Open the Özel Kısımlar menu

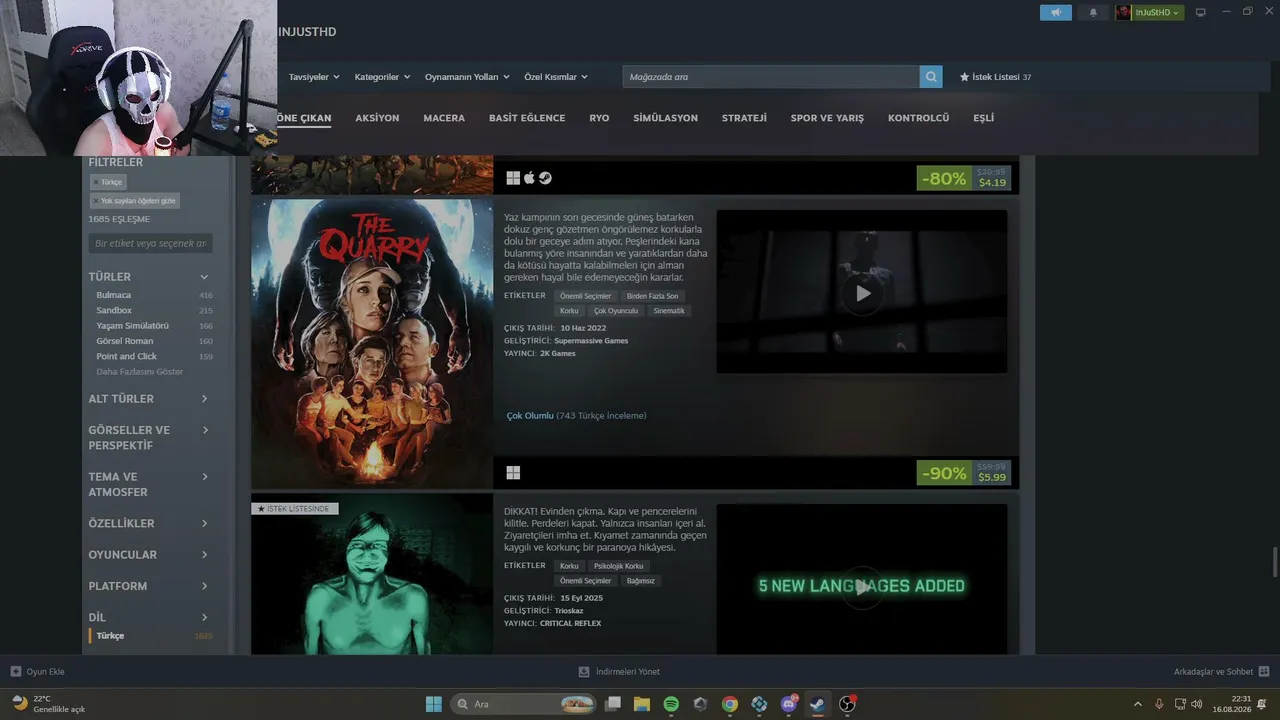click(x=556, y=77)
